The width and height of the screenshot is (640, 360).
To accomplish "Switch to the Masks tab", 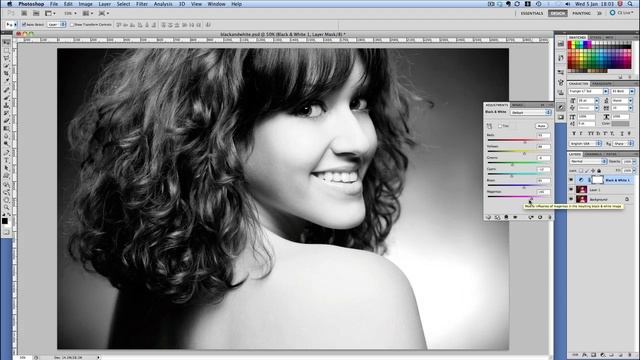I will point(517,105).
